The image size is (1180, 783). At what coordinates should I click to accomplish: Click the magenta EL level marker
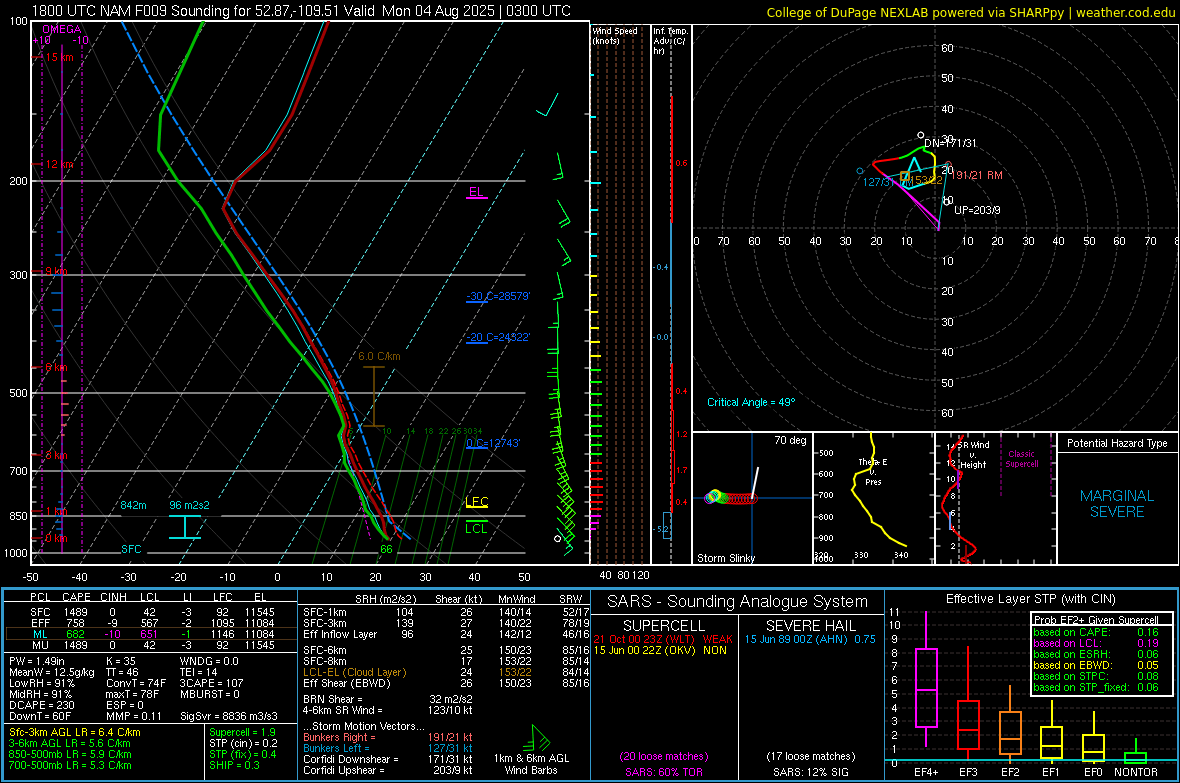[x=476, y=193]
